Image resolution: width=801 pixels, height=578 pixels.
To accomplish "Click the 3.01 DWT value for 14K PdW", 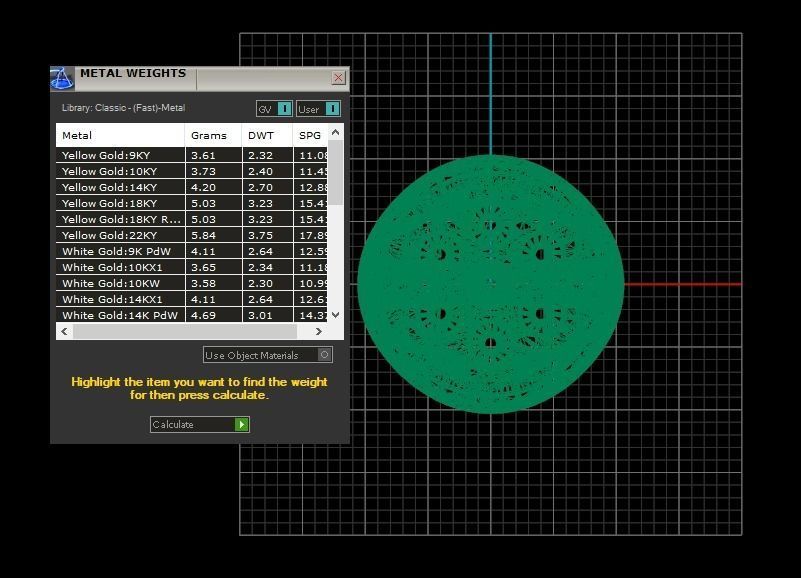I will click(261, 315).
